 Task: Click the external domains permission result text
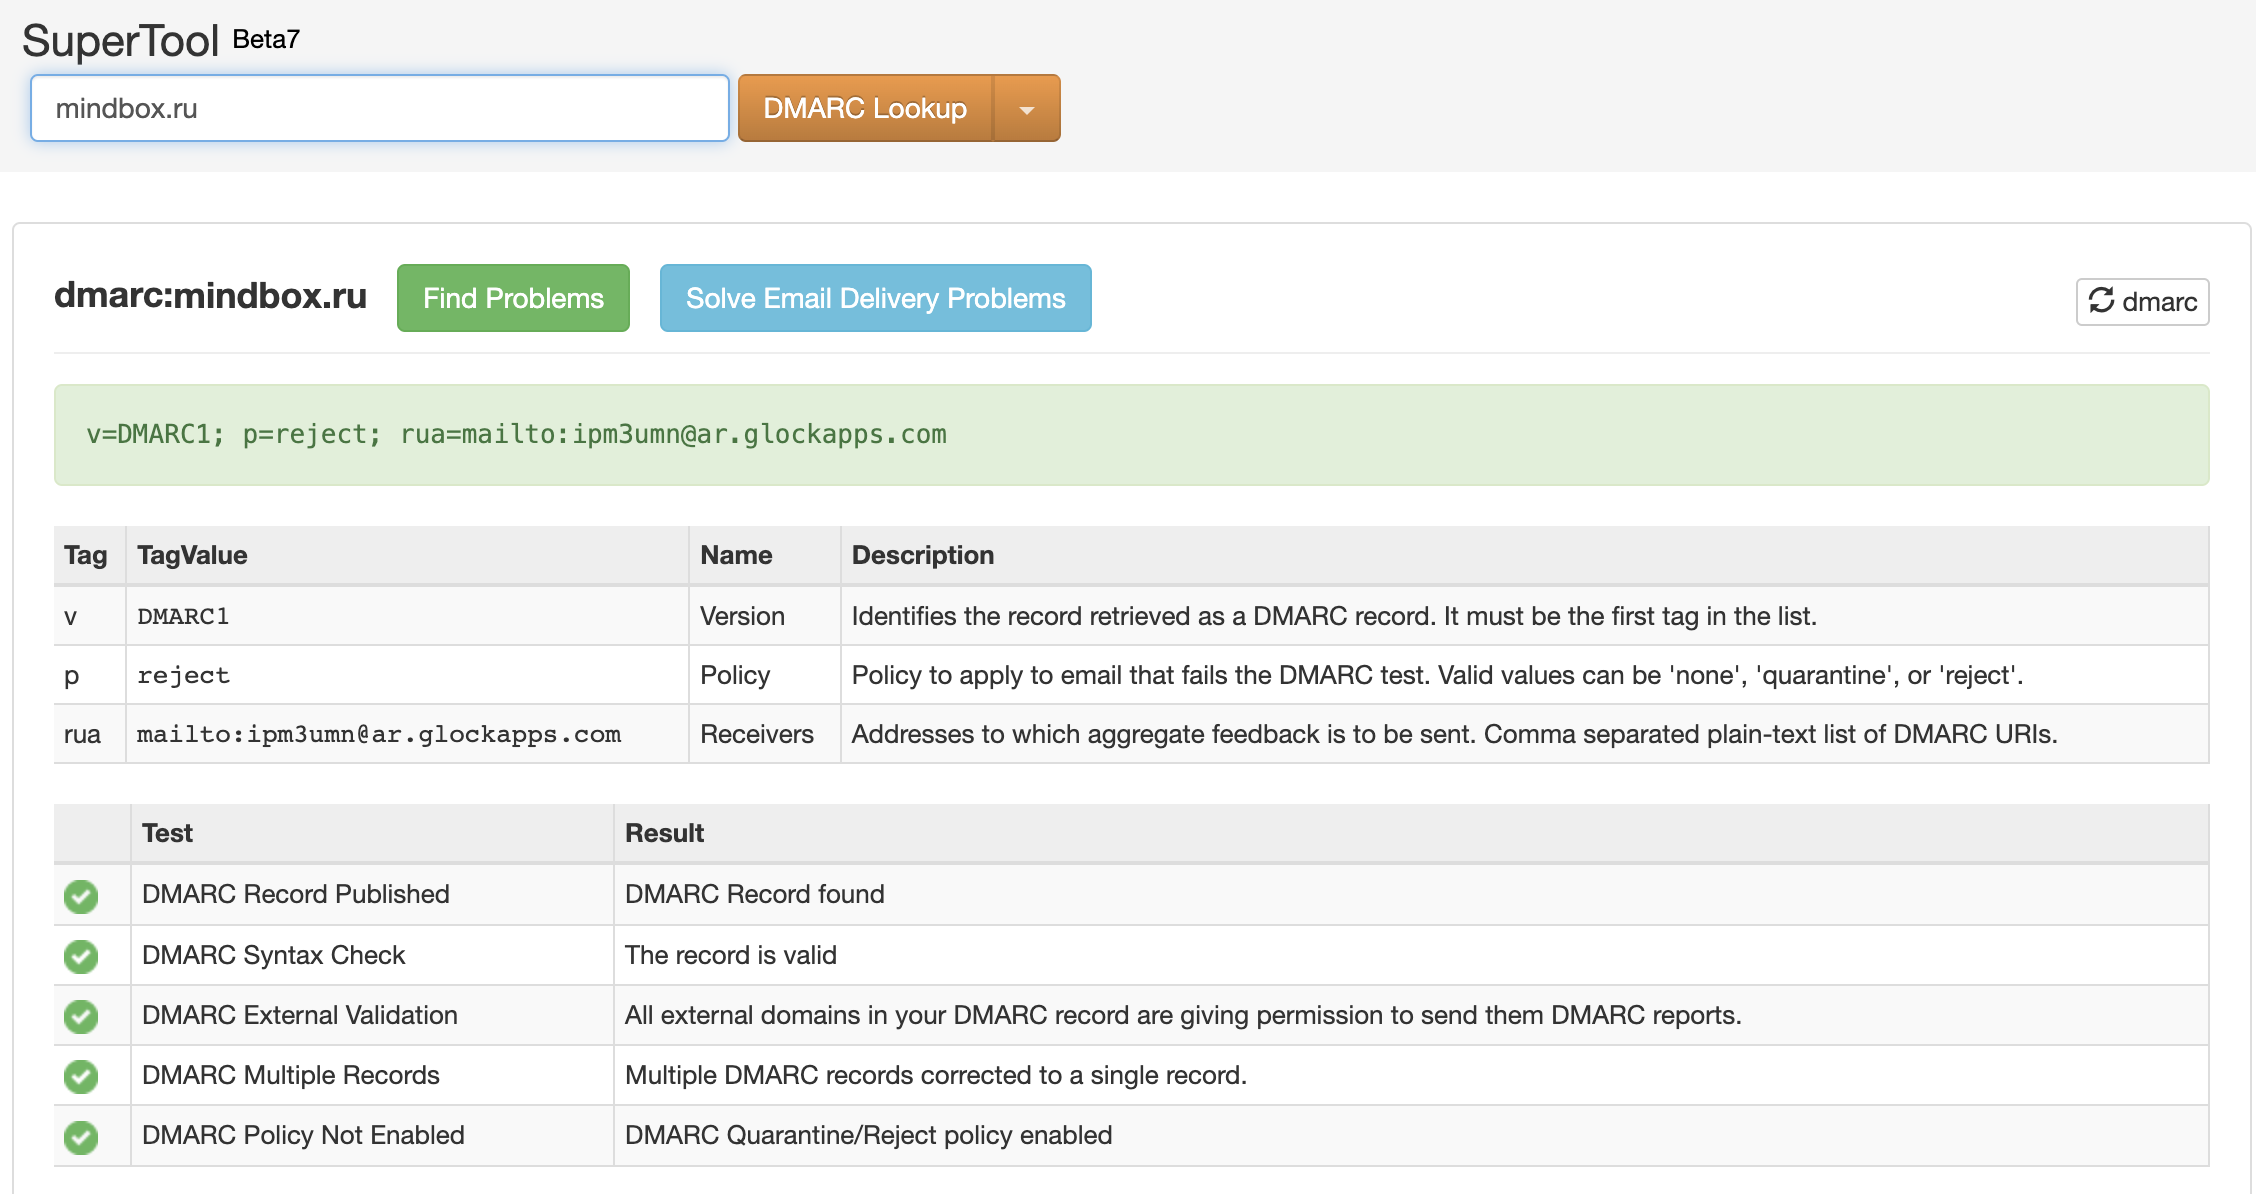1183,1015
